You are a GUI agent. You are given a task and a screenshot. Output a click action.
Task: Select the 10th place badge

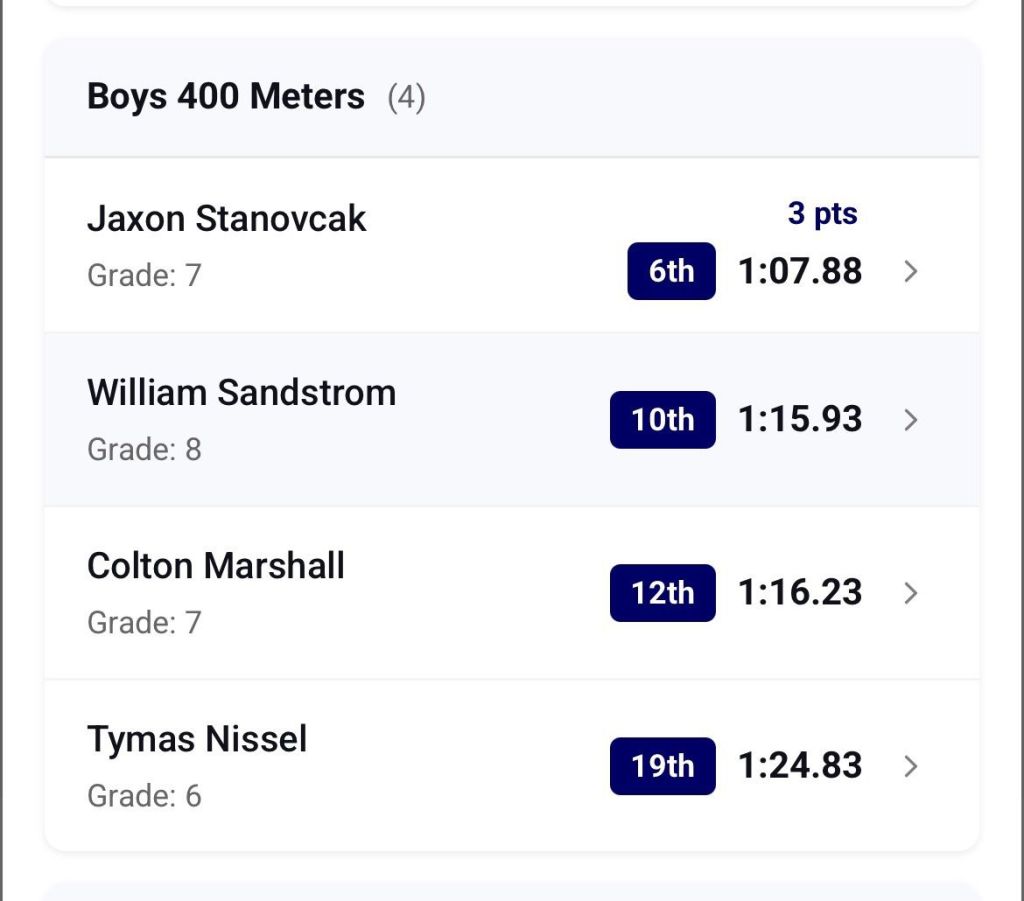point(662,420)
